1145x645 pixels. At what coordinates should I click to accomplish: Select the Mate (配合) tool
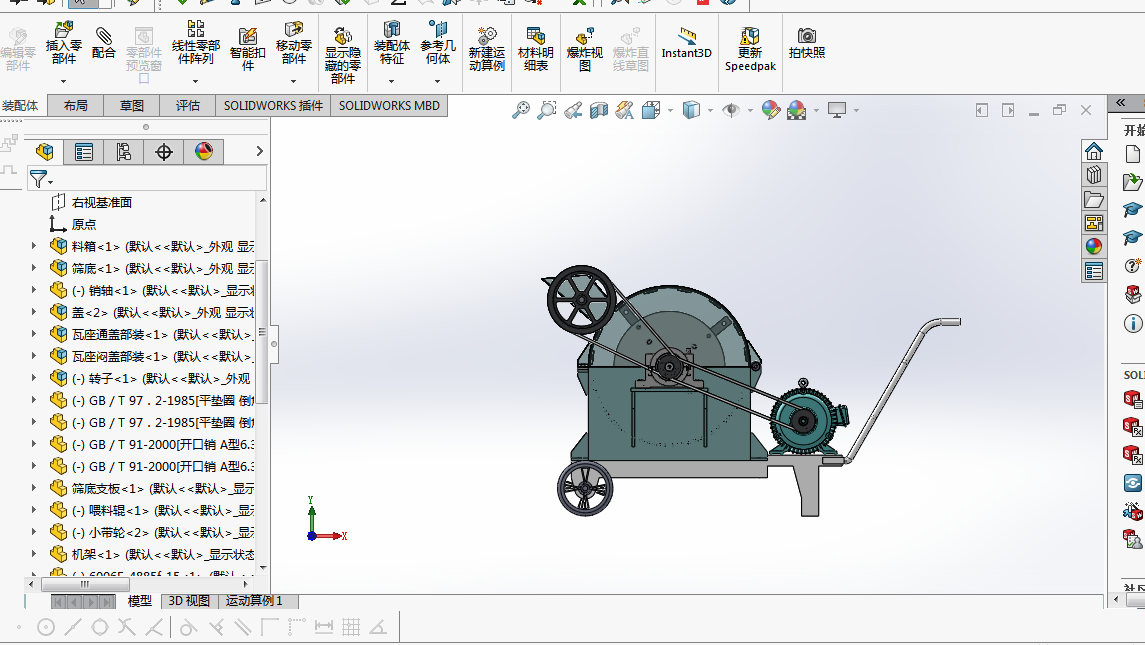pos(104,42)
